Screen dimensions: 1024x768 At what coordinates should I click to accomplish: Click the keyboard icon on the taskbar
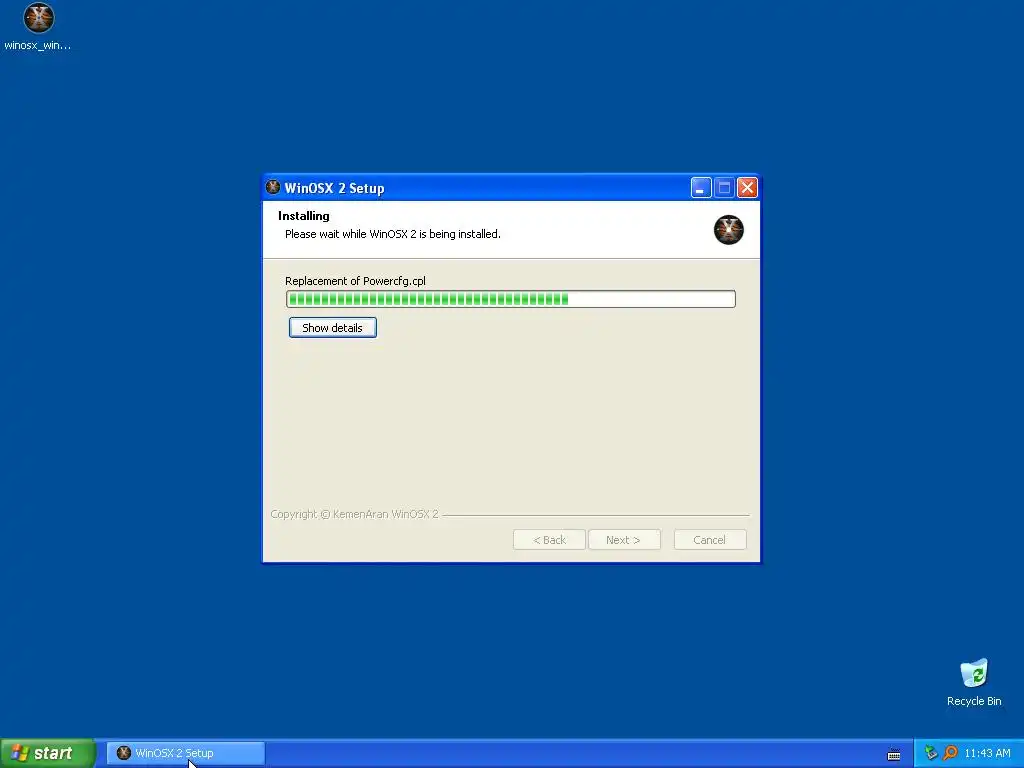[894, 755]
